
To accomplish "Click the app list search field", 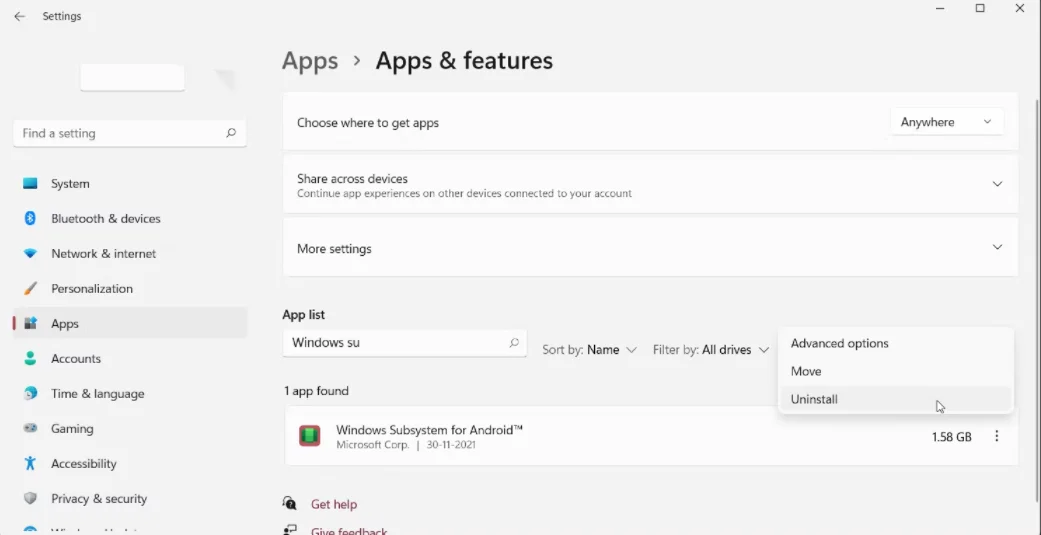I will [x=404, y=343].
